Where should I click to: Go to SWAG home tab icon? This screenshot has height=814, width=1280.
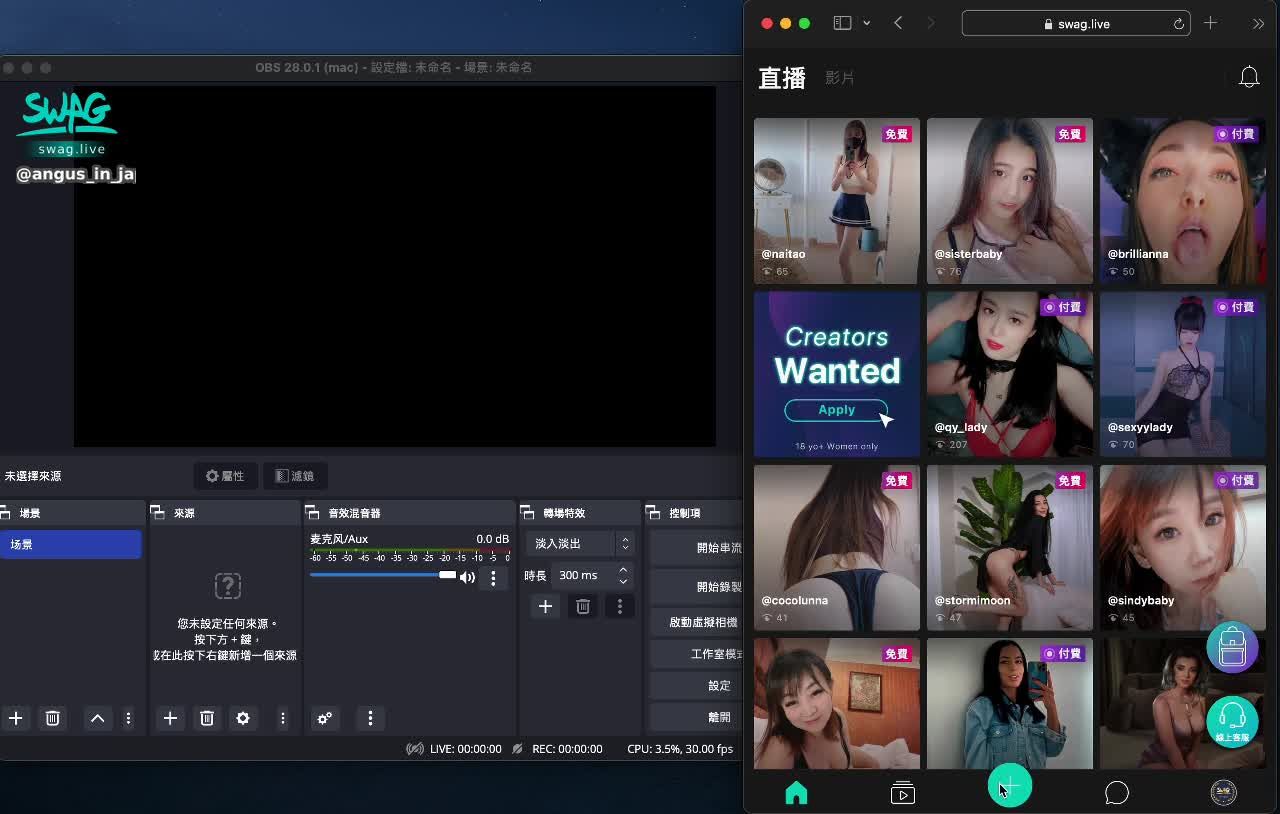click(x=796, y=793)
